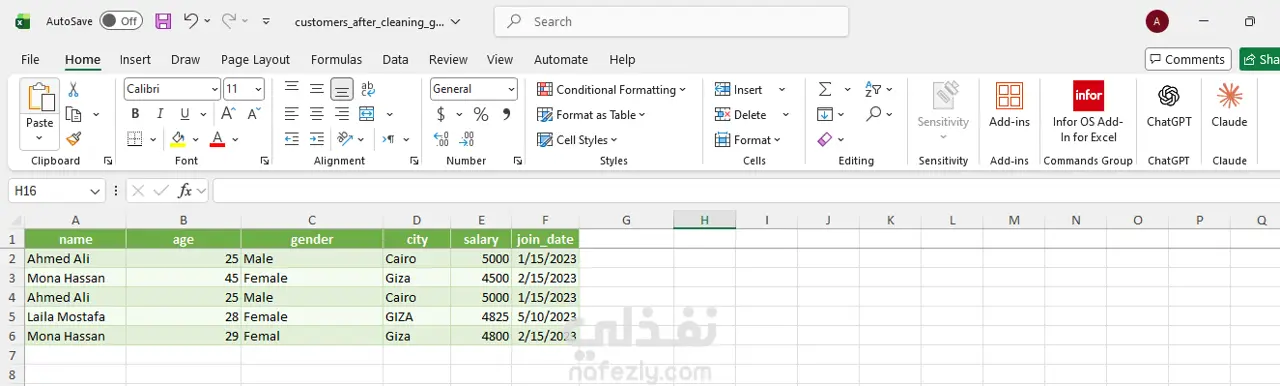Open the General number format dropdown
Screen dimensions: 1280x386
(x=511, y=89)
